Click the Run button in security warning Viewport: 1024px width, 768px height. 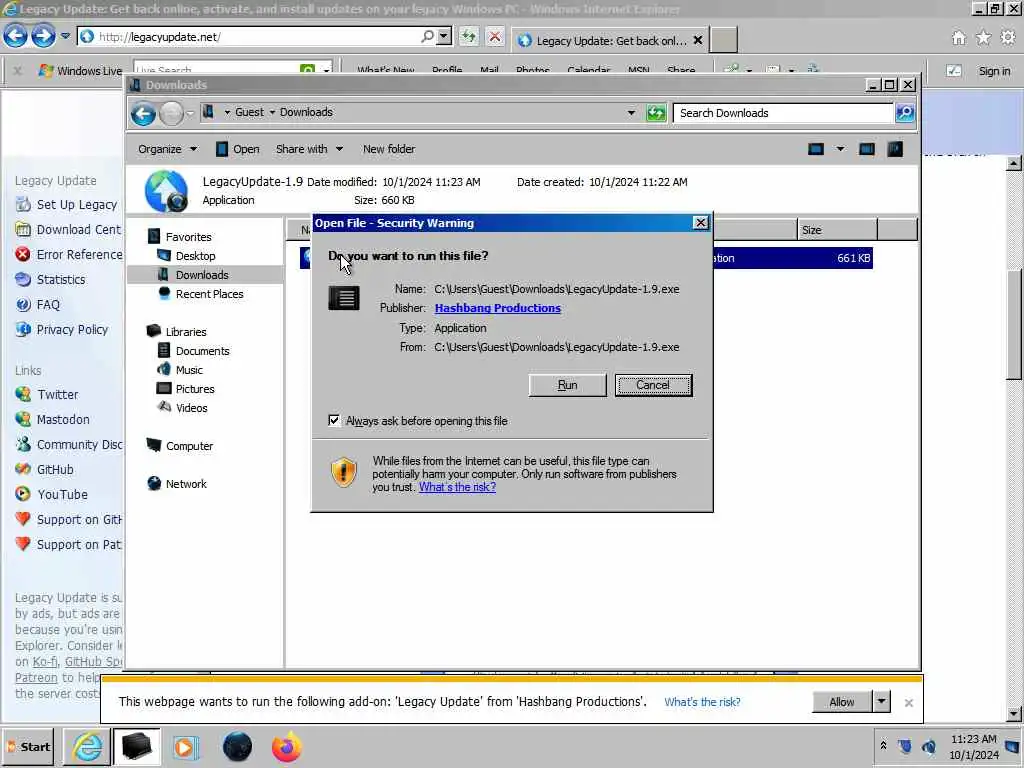click(x=567, y=385)
